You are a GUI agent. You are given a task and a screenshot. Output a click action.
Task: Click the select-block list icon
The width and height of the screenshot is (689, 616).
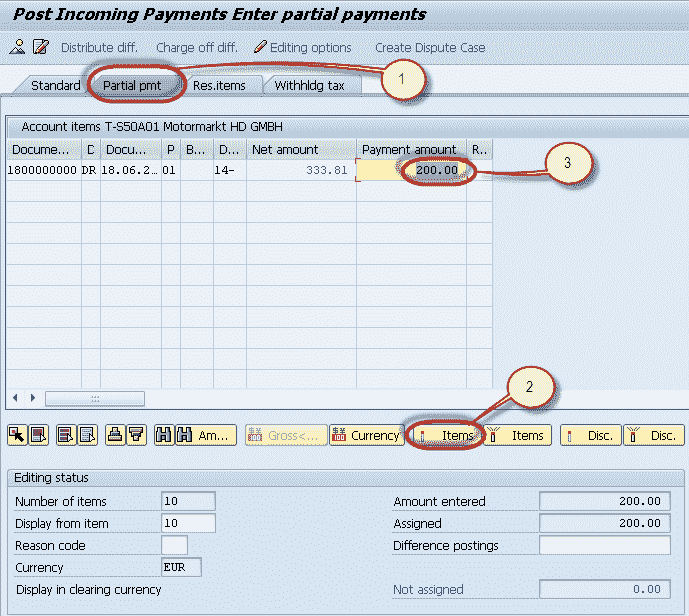(66, 435)
